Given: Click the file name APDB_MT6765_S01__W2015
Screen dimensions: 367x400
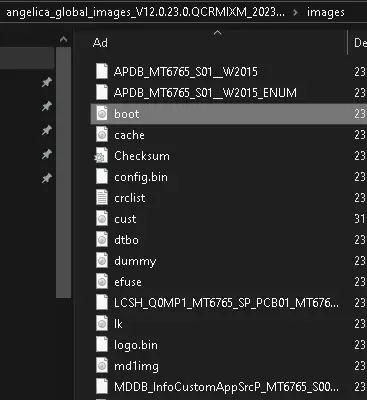Looking at the screenshot, I should pyautogui.click(x=186, y=72).
